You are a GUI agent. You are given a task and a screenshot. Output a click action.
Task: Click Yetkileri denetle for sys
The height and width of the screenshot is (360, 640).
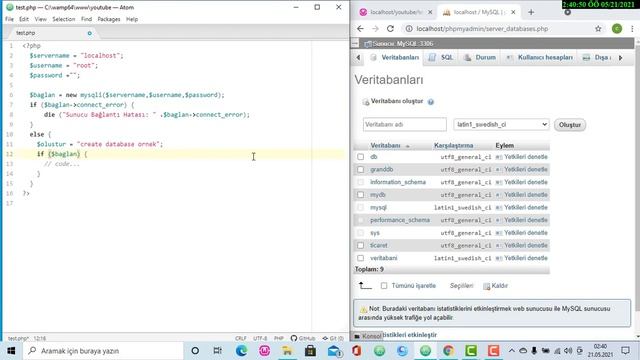tap(522, 233)
